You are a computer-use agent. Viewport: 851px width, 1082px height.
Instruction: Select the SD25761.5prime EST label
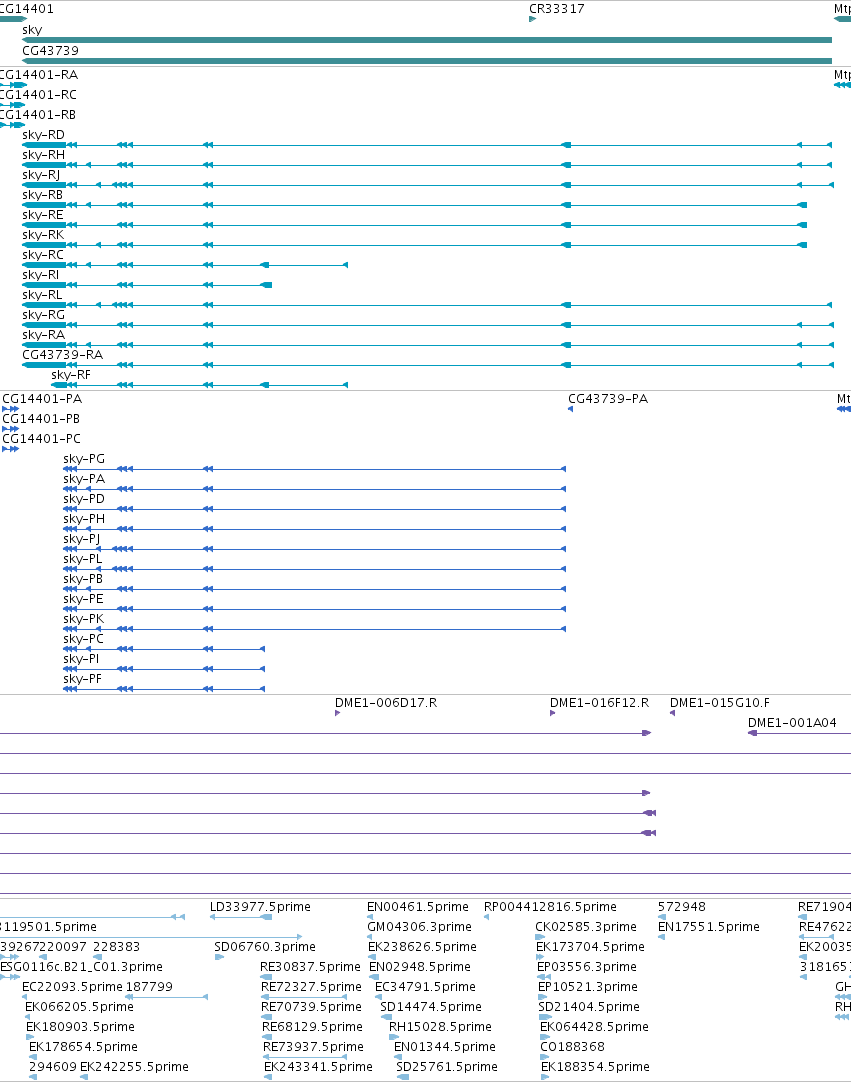(447, 1067)
